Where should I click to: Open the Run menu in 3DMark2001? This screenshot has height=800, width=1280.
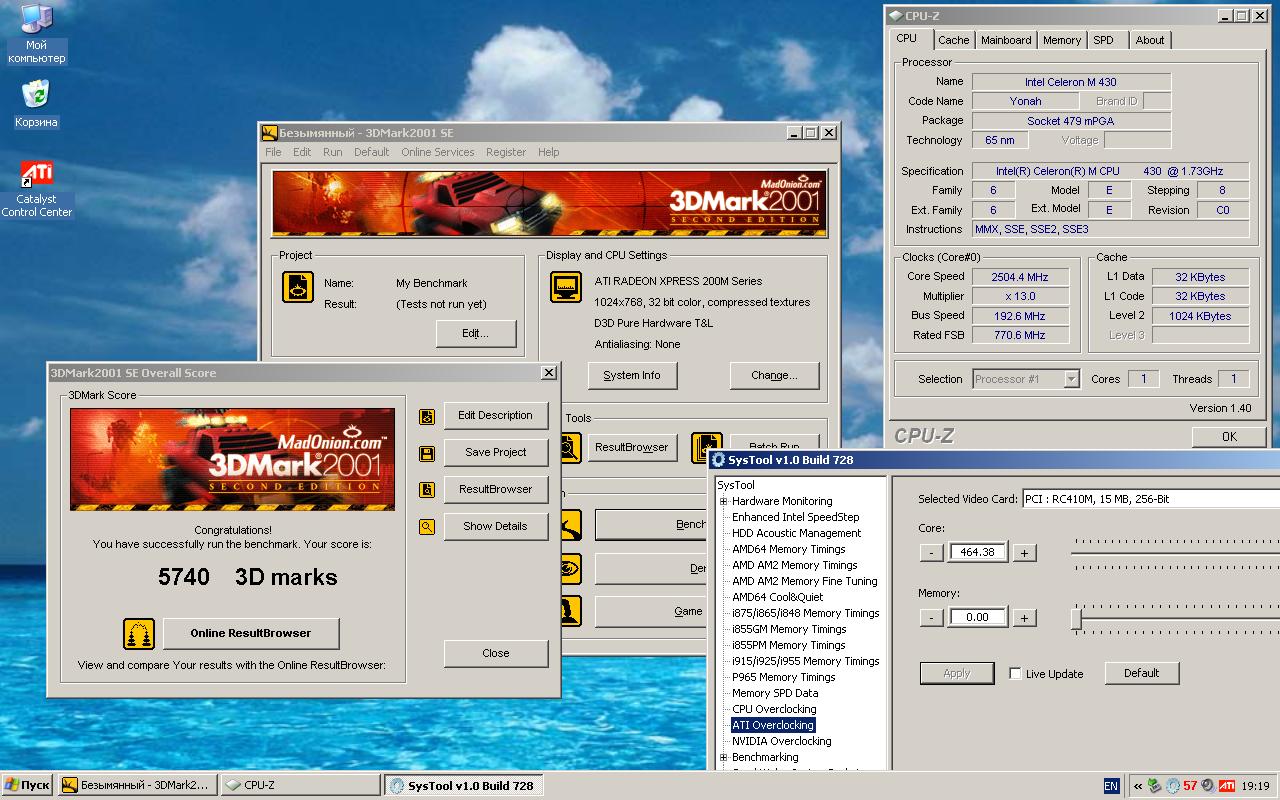(332, 152)
